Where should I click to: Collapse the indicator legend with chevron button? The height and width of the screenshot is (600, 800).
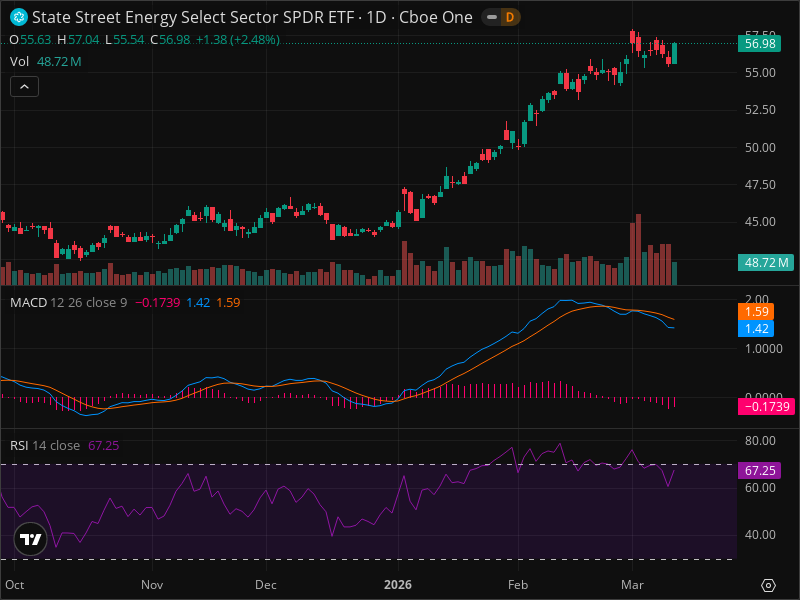24,87
